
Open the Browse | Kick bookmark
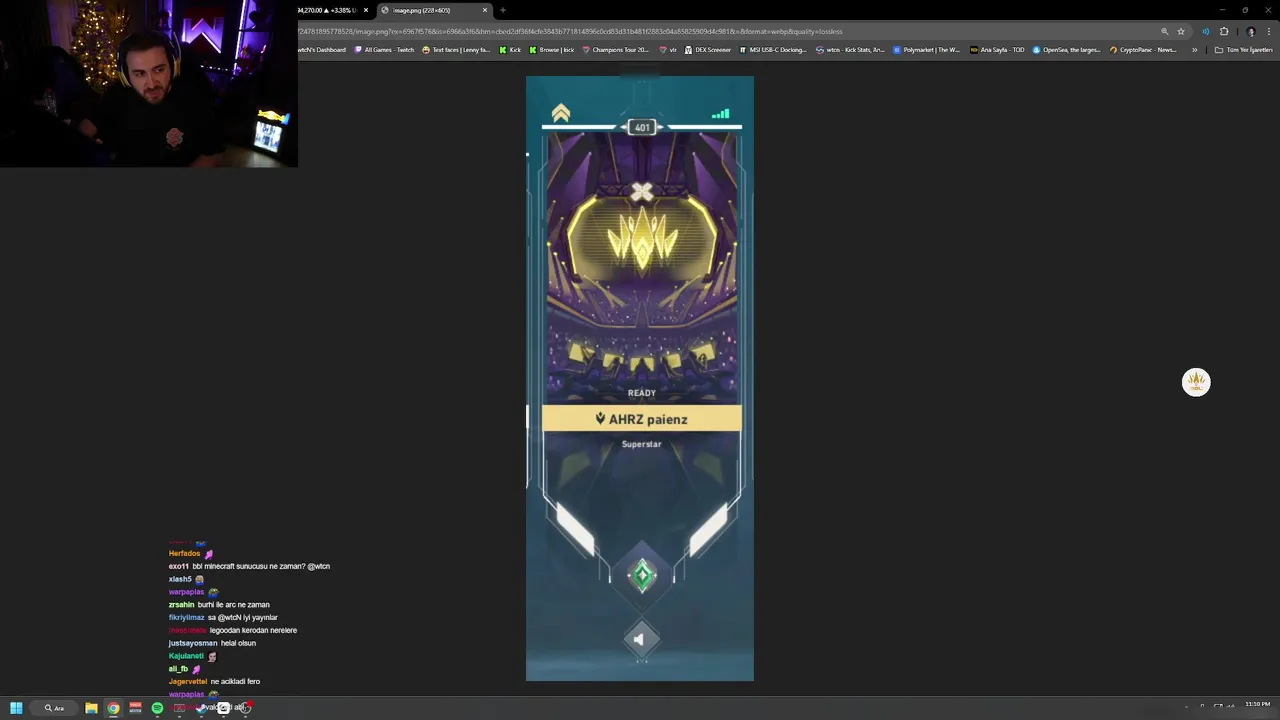pos(552,50)
